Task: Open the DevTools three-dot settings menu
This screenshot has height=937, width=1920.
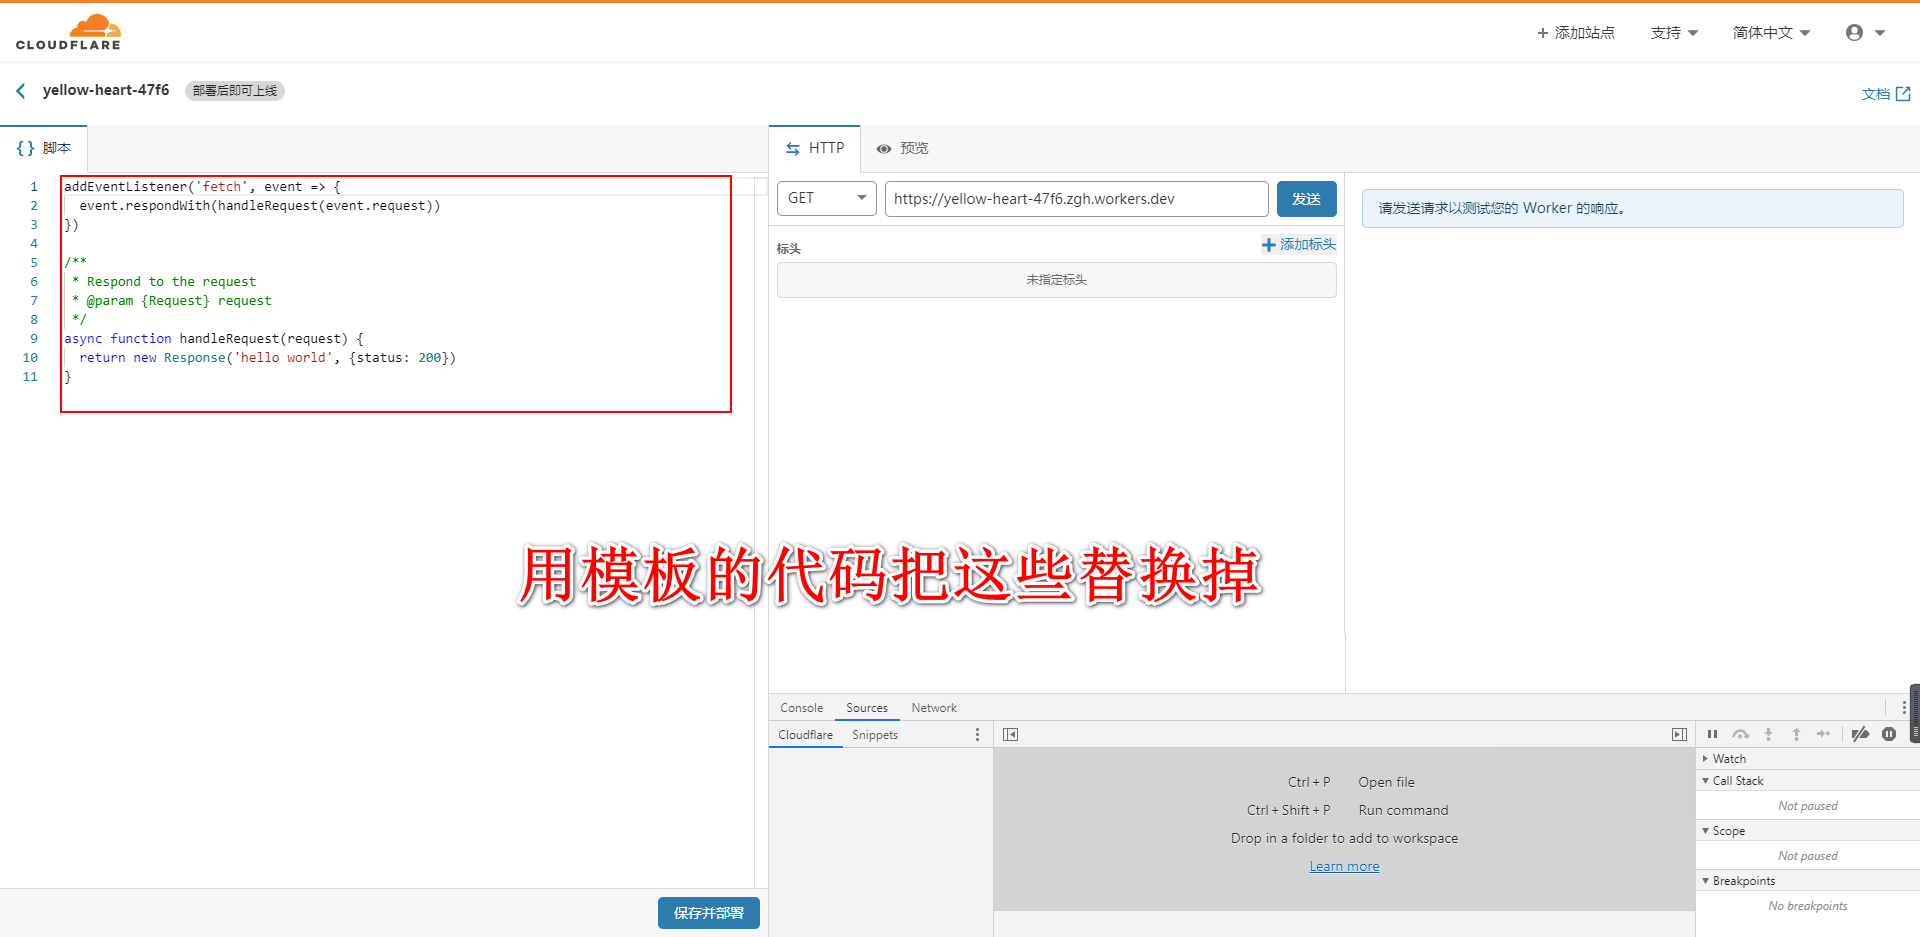Action: [1904, 708]
